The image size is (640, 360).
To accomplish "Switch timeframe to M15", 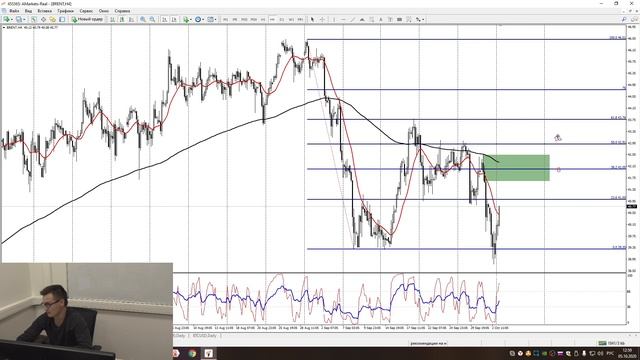I will (244, 19).
